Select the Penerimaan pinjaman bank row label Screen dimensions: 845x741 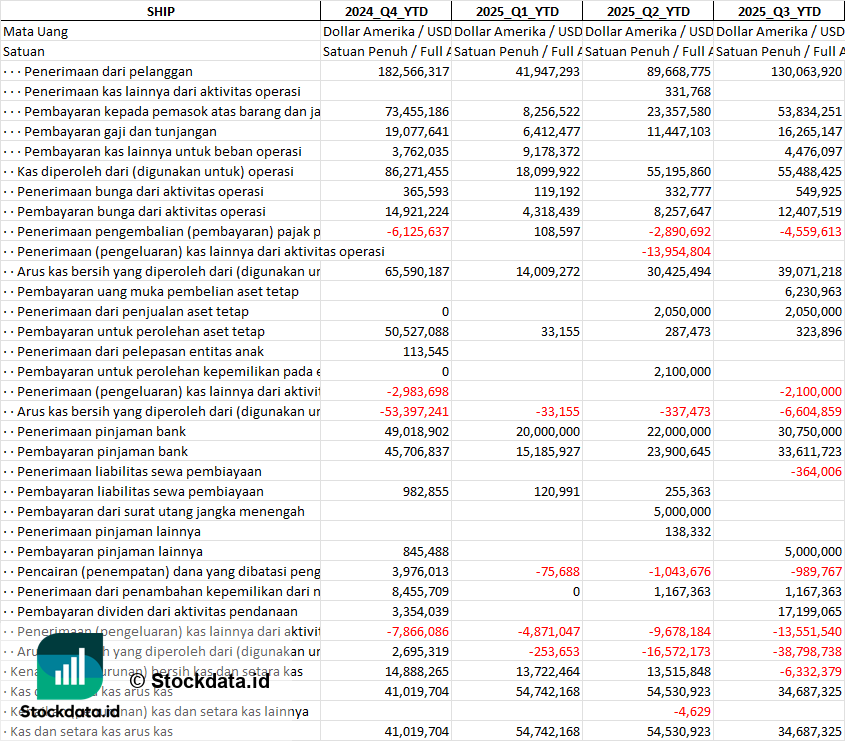[x=101, y=431]
